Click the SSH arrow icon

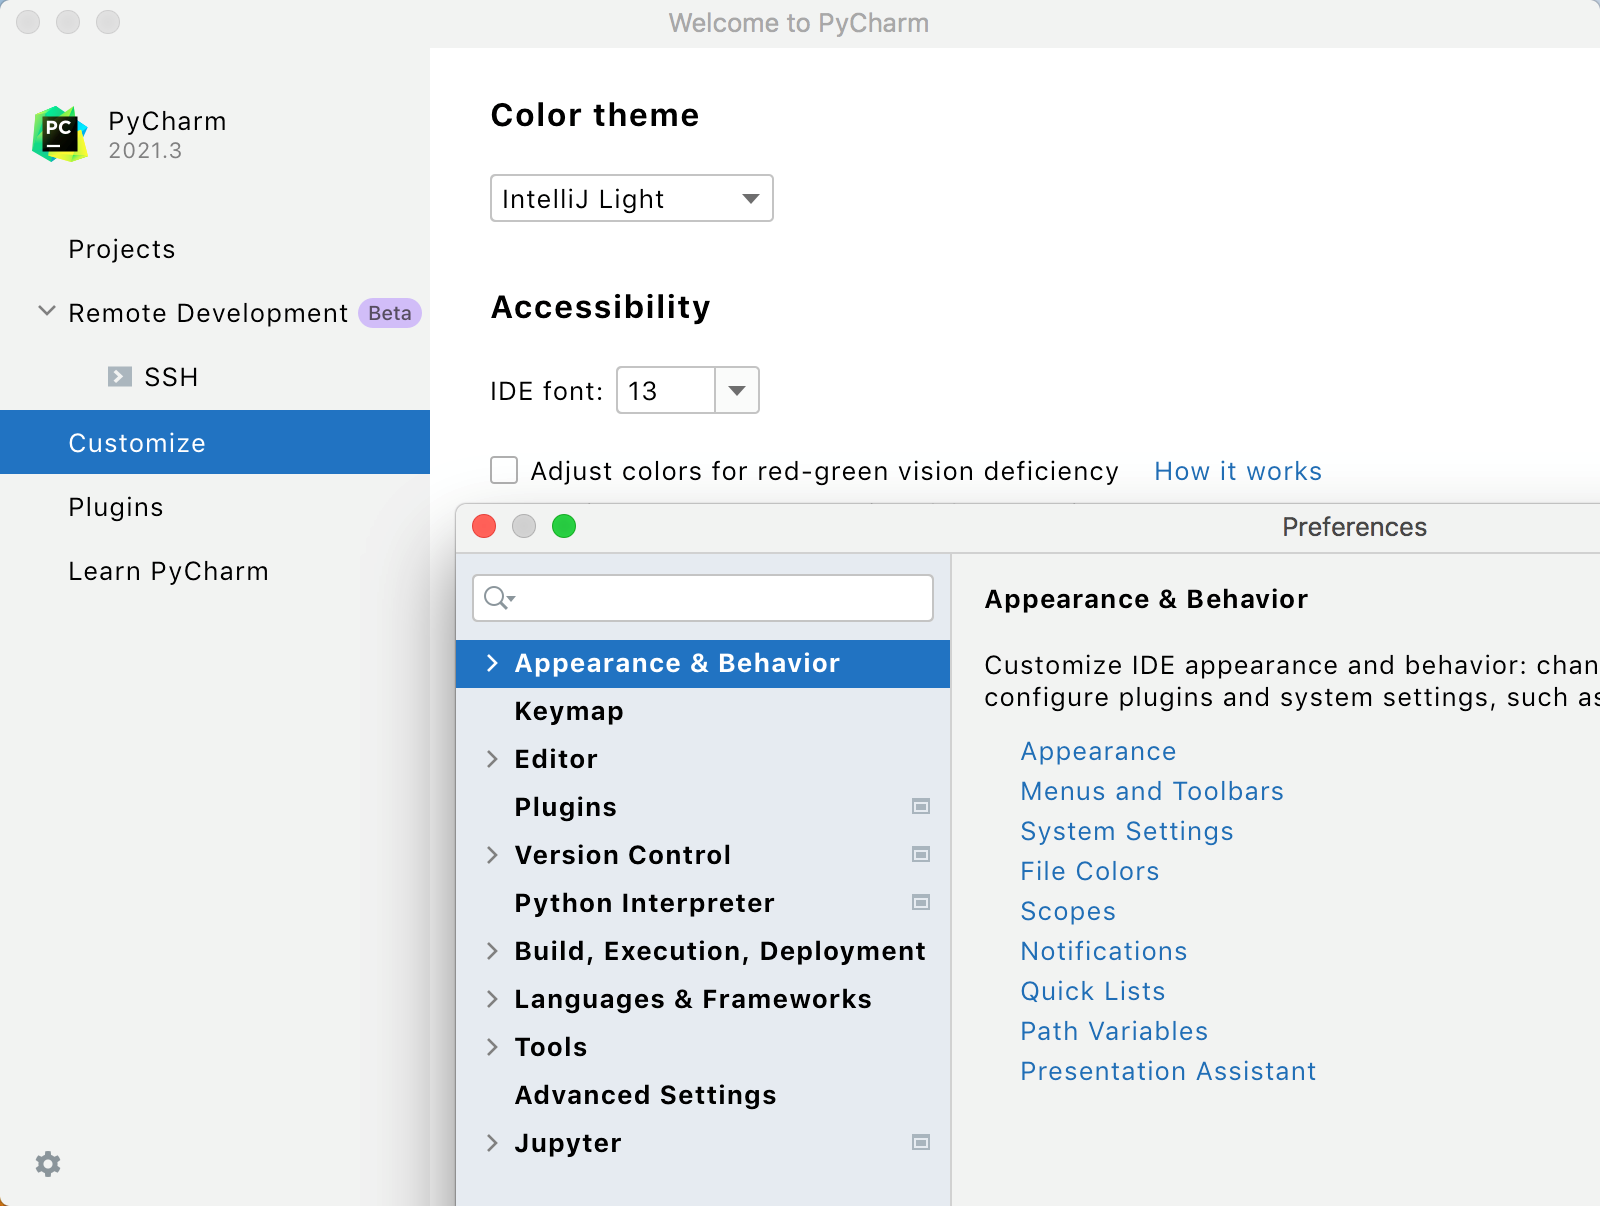[x=120, y=377]
